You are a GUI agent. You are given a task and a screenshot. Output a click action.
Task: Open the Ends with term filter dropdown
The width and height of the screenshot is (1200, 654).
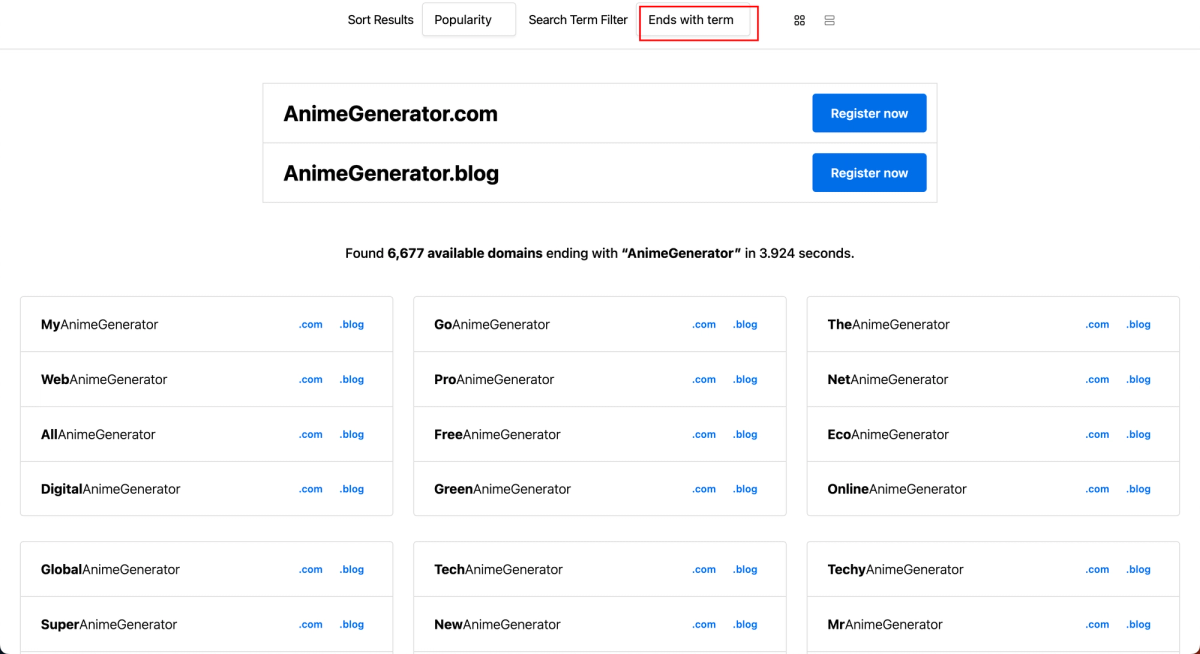pos(695,20)
